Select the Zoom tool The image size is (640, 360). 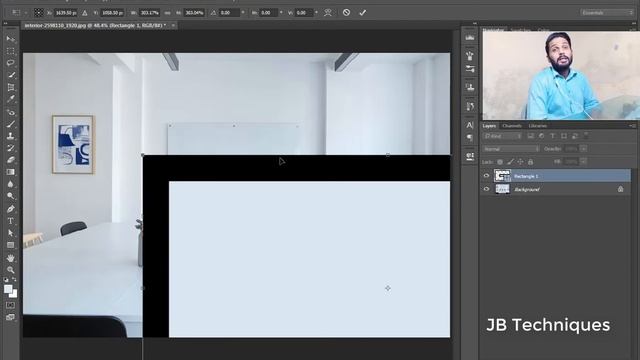[11, 270]
